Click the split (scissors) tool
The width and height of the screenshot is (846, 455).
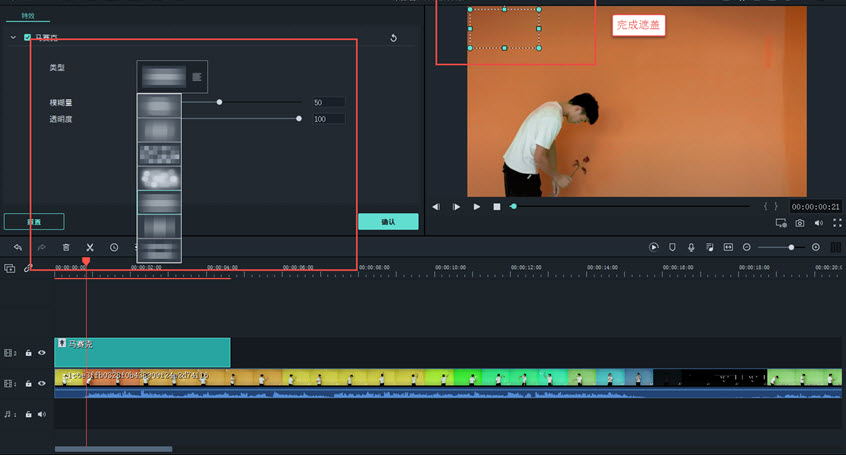[89, 247]
